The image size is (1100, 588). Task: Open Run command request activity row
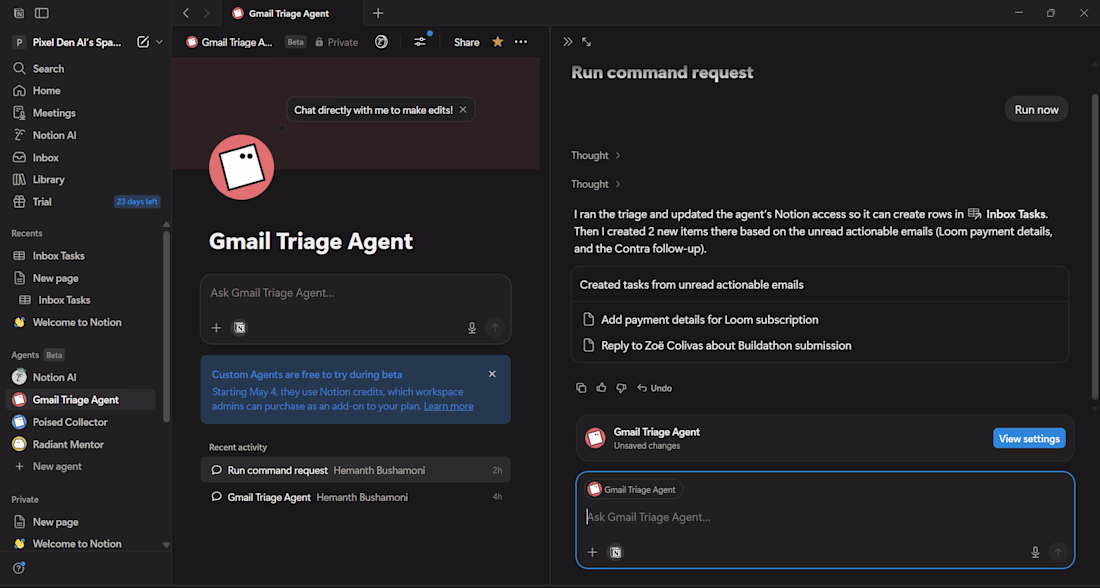(356, 470)
